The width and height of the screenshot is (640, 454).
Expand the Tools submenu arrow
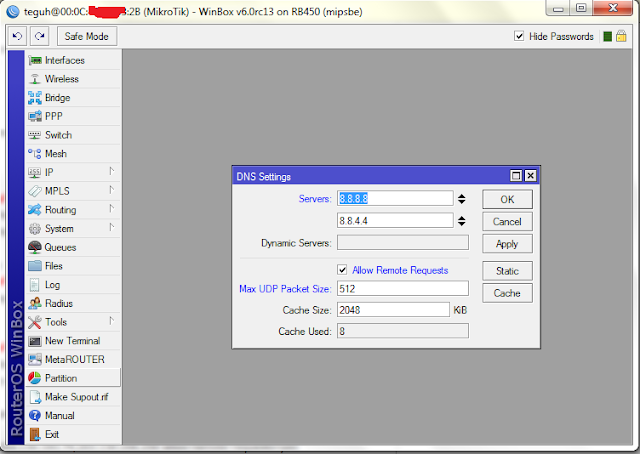pyautogui.click(x=112, y=321)
